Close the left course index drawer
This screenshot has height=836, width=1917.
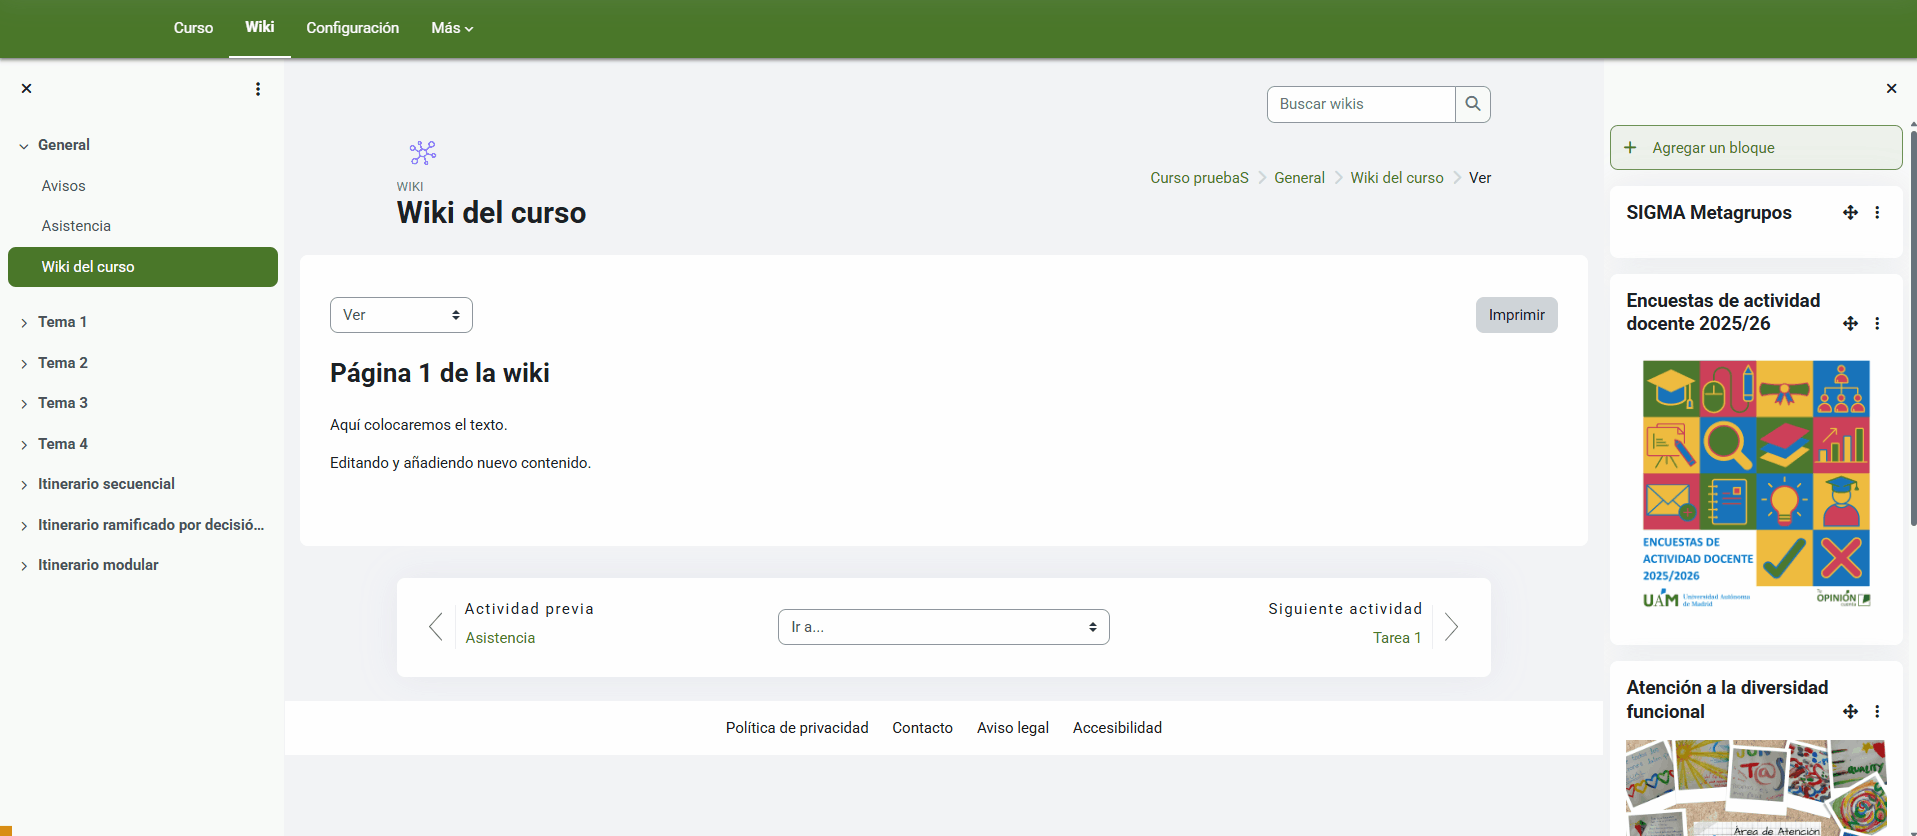coord(27,89)
